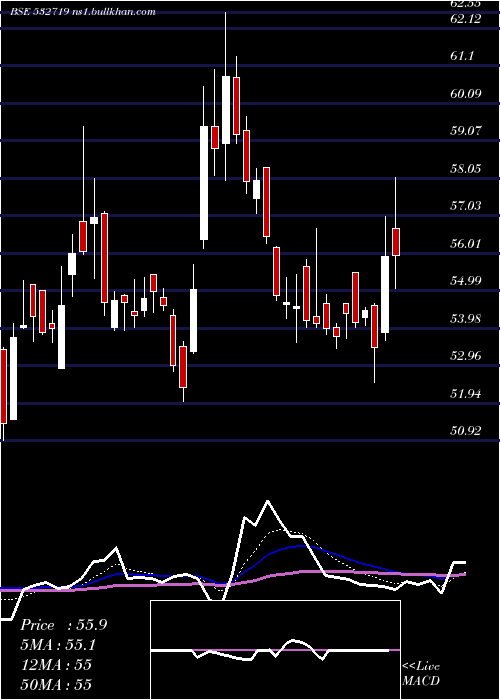
Task: Select the 62.12 price axis label
Action: pyautogui.click(x=466, y=19)
